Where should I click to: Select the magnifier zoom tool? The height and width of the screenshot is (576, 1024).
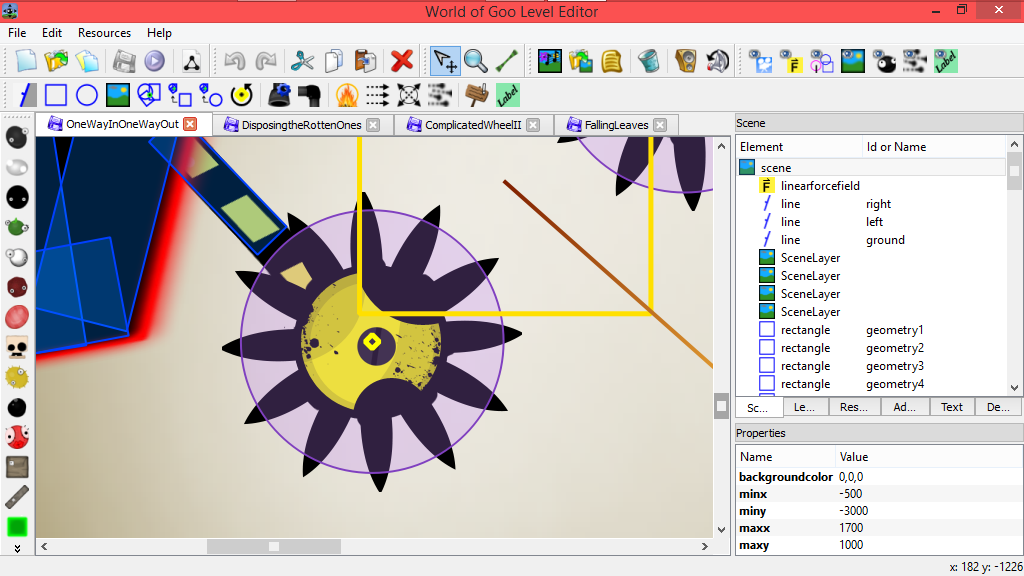[x=475, y=61]
